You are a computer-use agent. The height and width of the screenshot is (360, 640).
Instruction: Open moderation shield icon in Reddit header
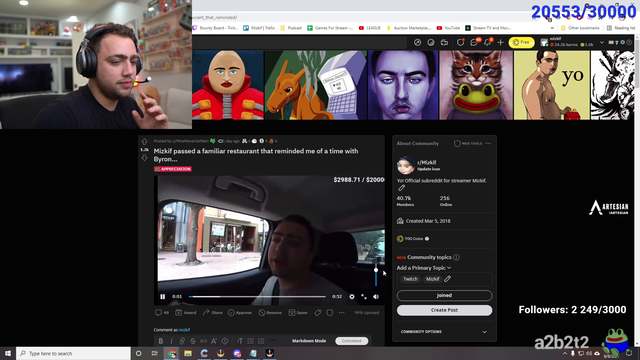pos(460,42)
